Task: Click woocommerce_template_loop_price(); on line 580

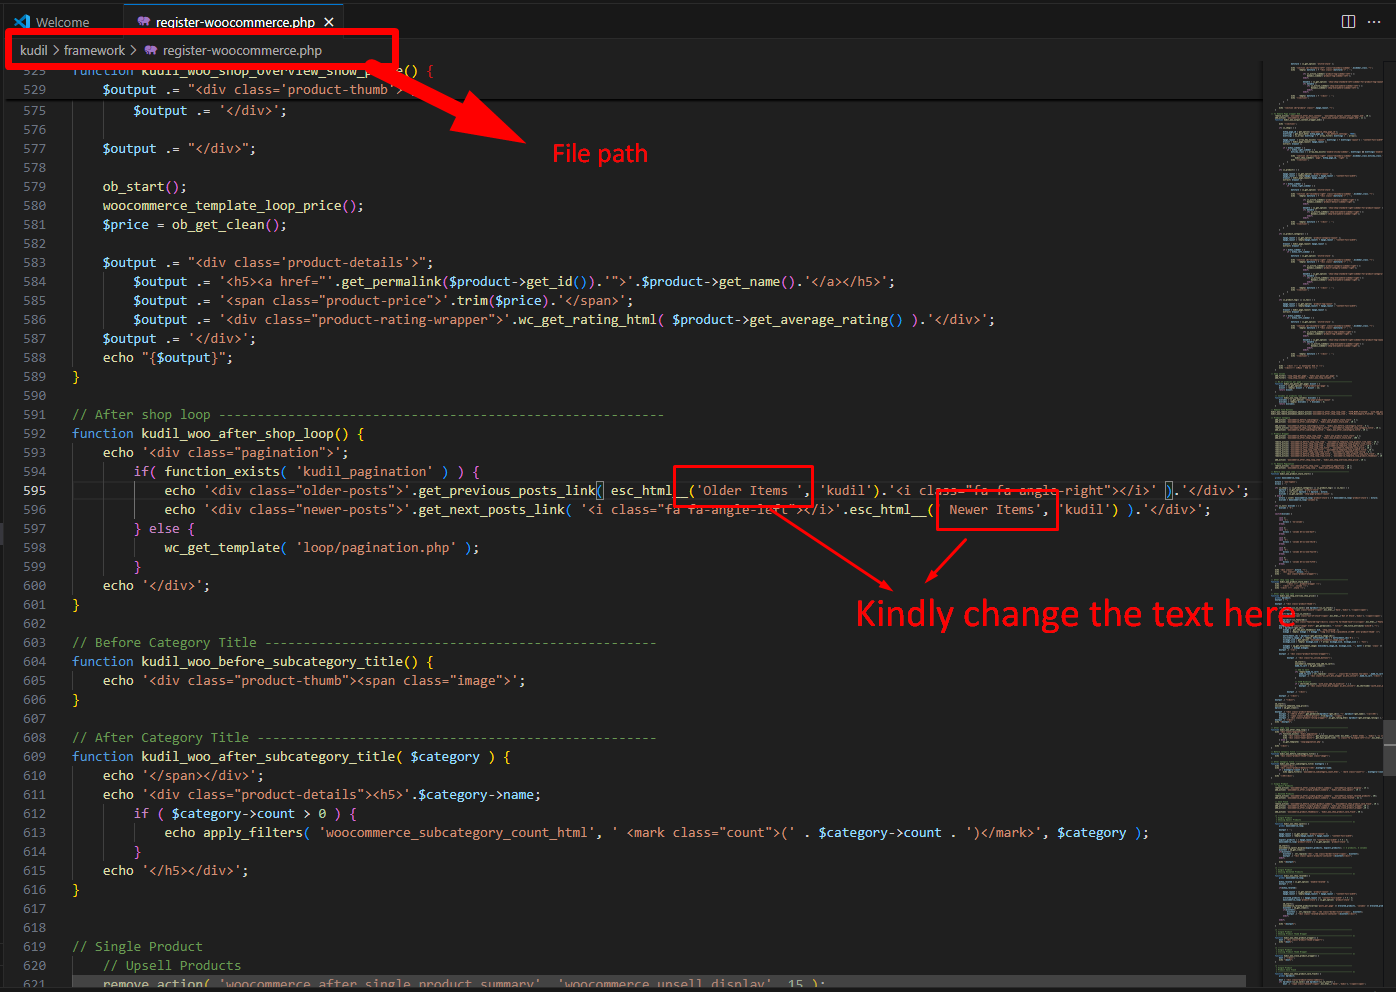Action: (x=233, y=206)
